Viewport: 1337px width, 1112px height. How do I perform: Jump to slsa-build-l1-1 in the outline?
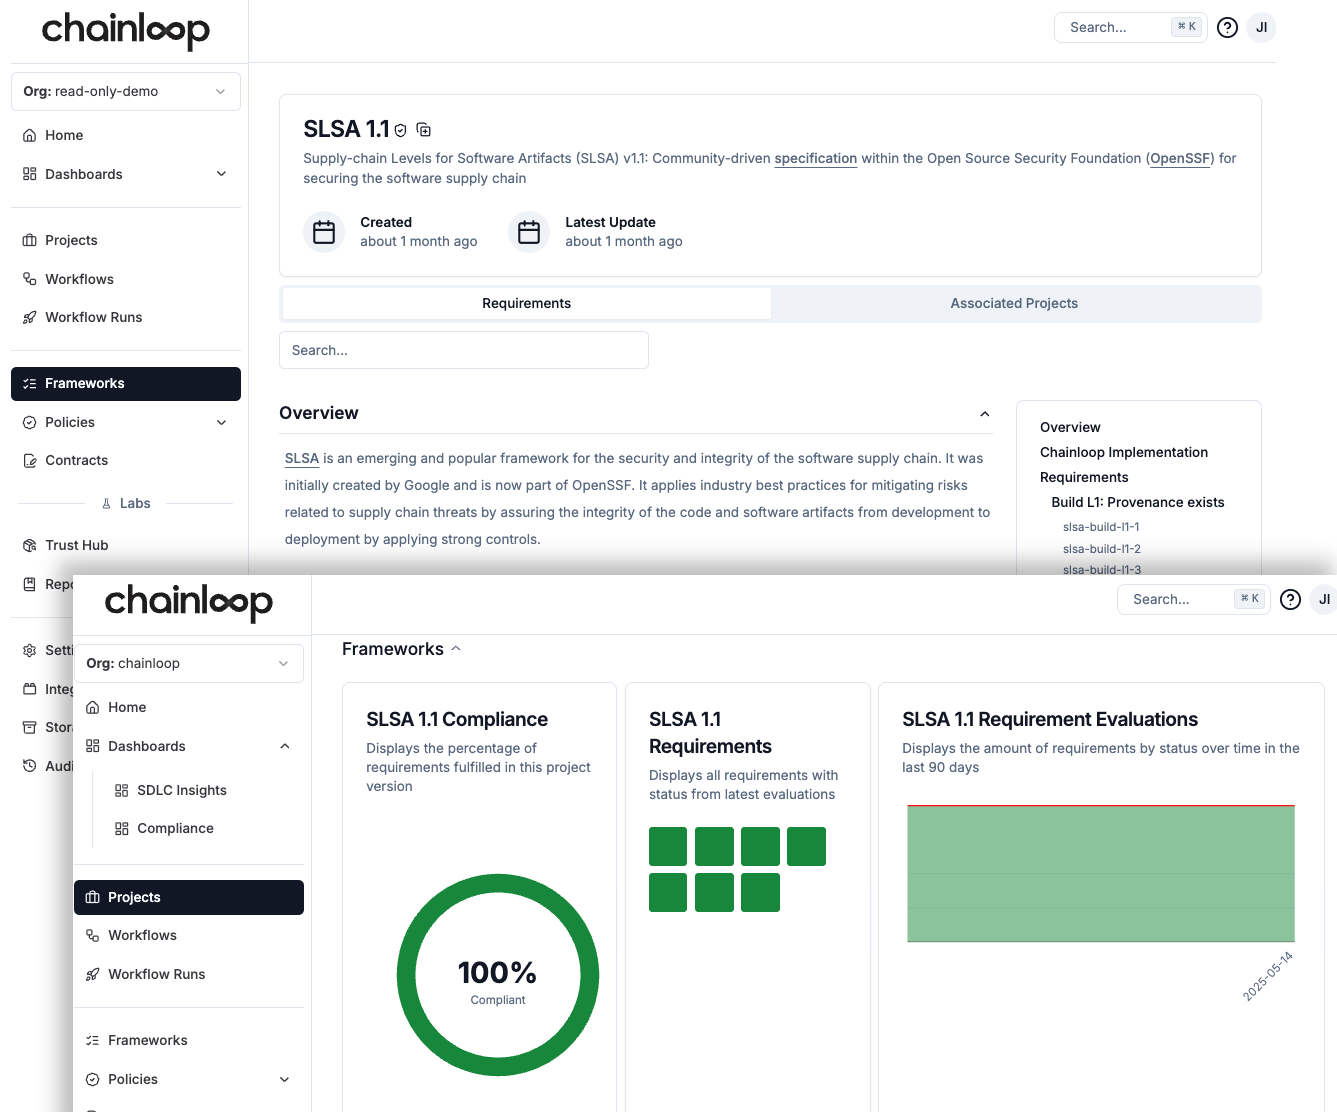point(1101,527)
